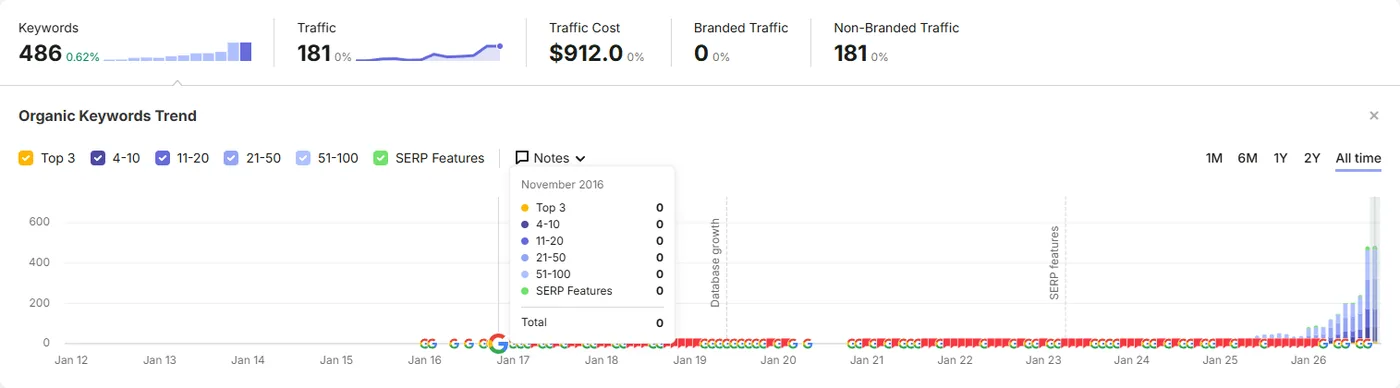Click the Jan 26 axis label
1400x388 pixels.
(1307, 360)
